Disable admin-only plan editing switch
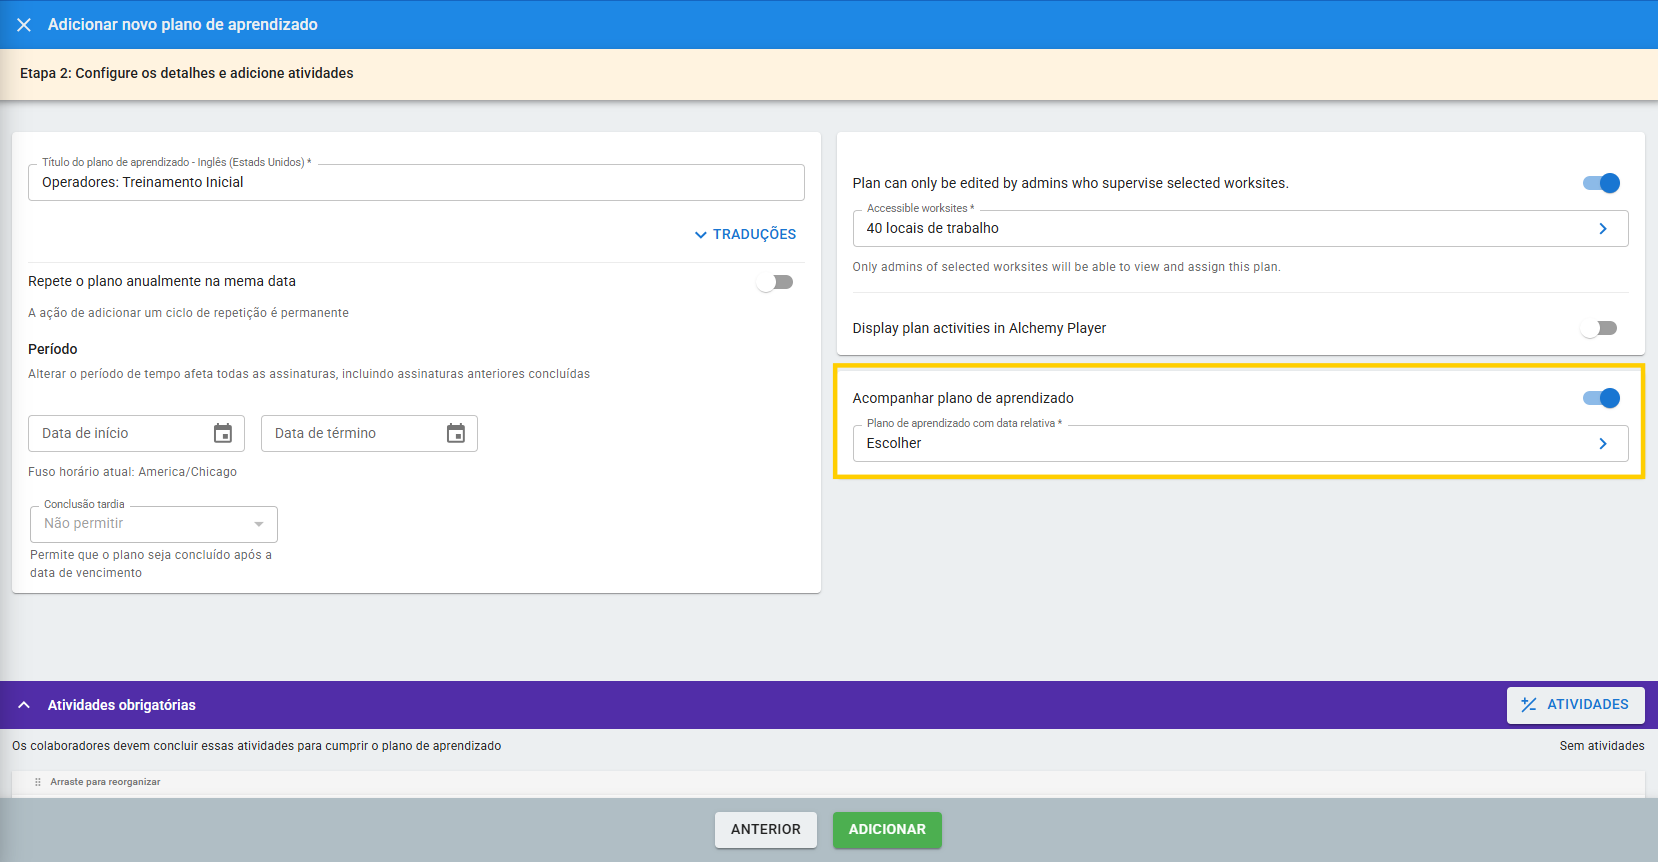This screenshot has height=862, width=1658. coord(1600,183)
